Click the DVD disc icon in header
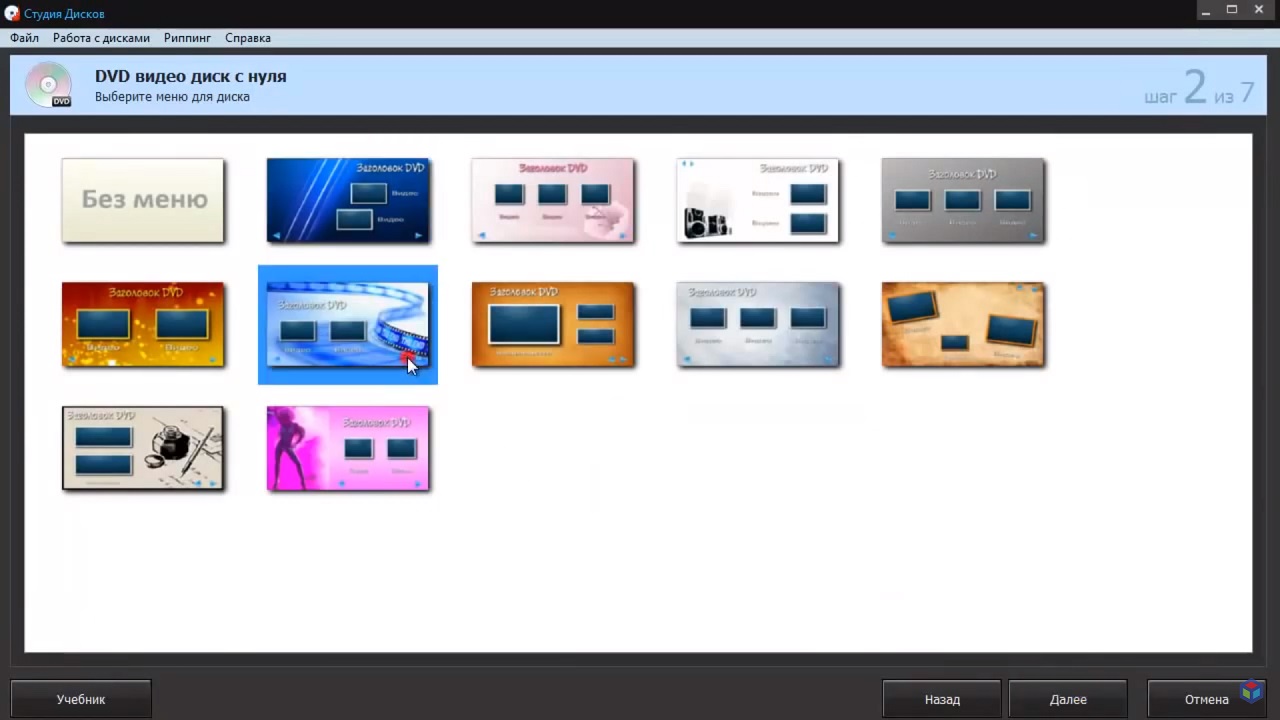Image resolution: width=1280 pixels, height=720 pixels. pyautogui.click(x=48, y=85)
